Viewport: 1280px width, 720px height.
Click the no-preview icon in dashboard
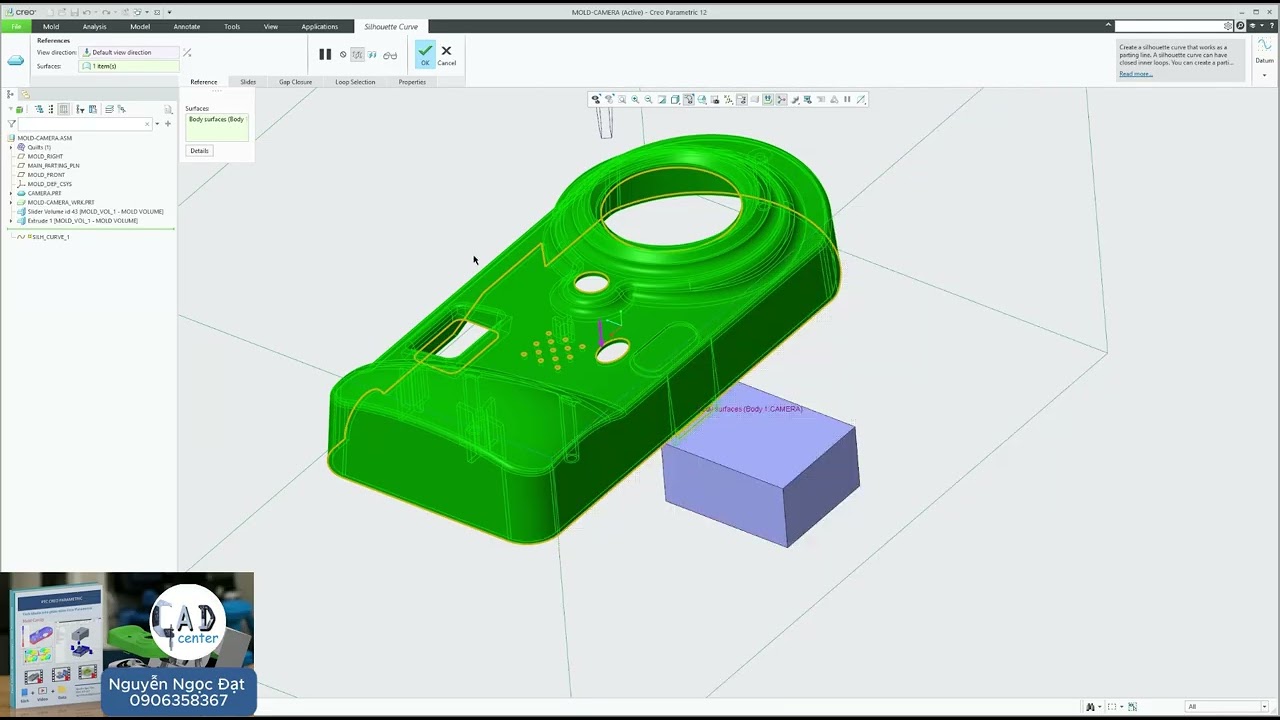click(343, 55)
